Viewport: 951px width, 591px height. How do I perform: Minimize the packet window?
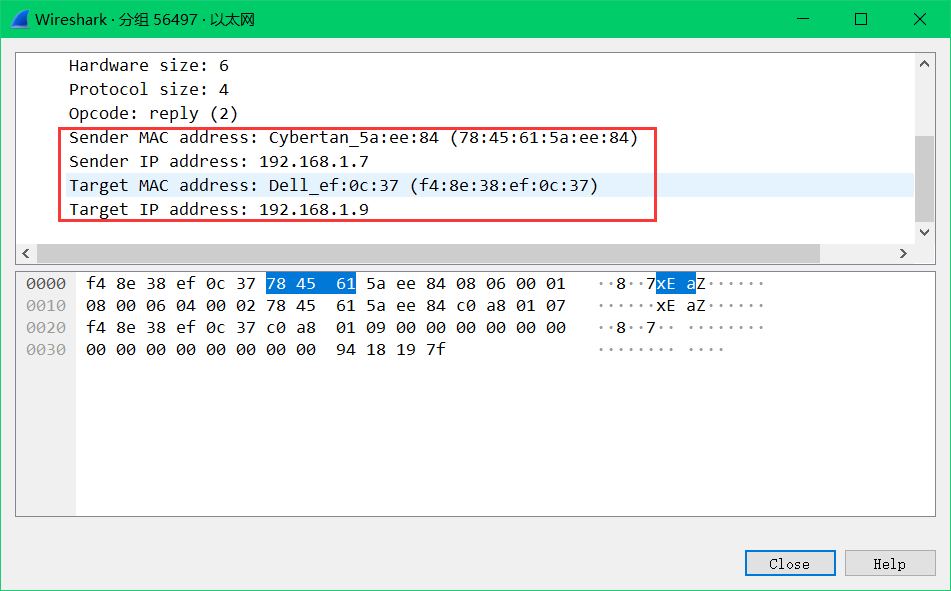pos(803,19)
